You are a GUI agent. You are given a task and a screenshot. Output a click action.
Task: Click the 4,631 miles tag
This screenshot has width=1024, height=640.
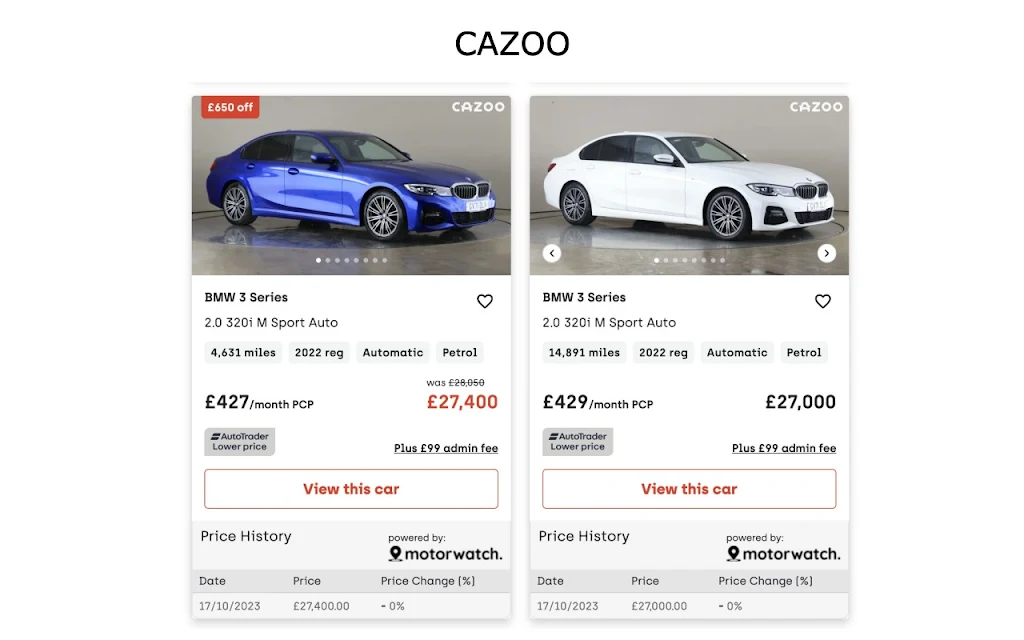click(x=243, y=353)
